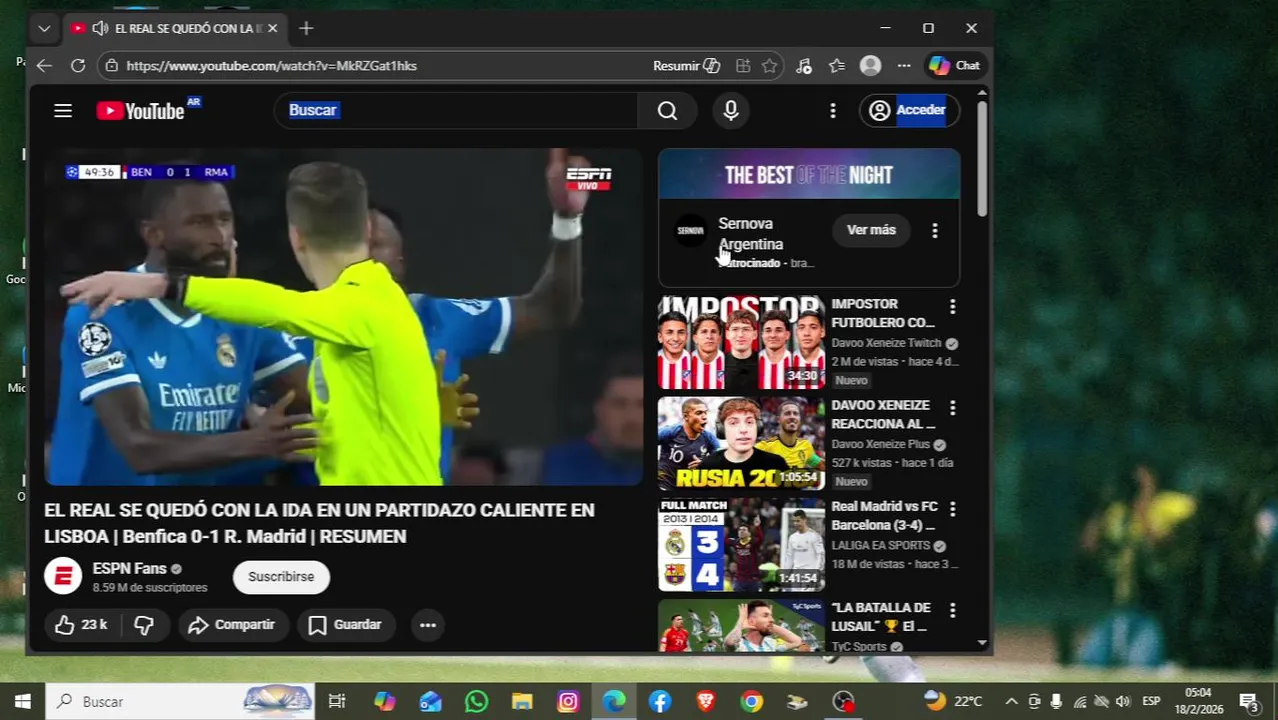Viewport: 1278px width, 720px height.
Task: Open the ESPN Fans channel avatar
Action: click(63, 577)
